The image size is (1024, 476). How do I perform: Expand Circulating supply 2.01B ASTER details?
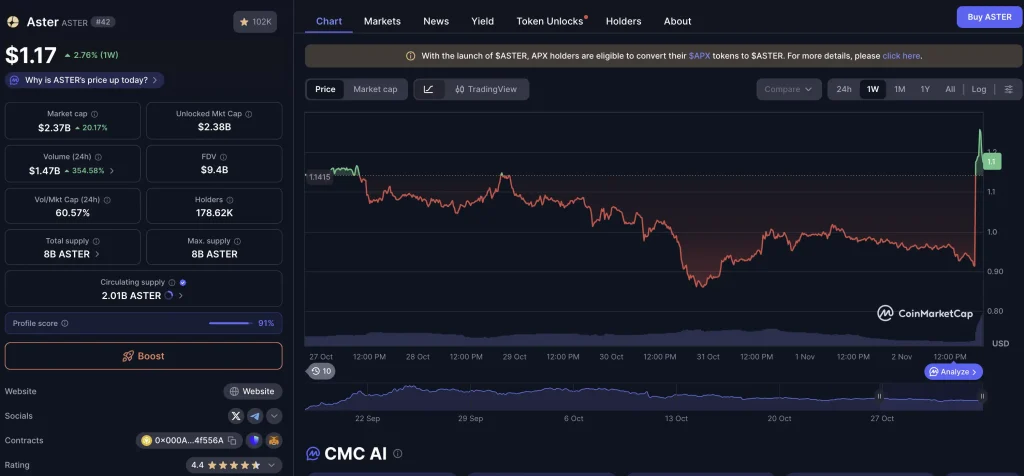[x=180, y=295]
